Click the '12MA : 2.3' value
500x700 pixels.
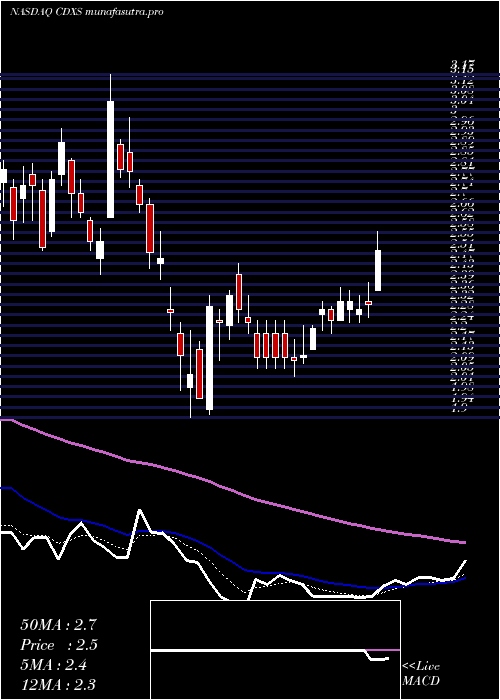click(x=58, y=685)
